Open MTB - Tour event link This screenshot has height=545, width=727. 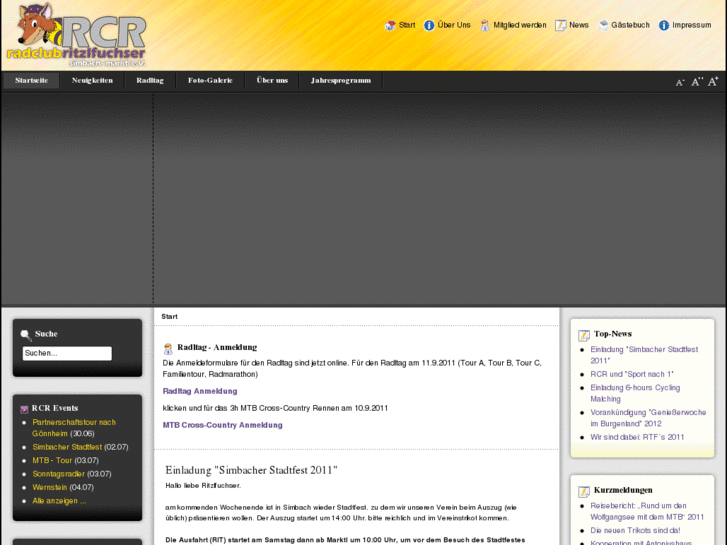tap(52, 461)
